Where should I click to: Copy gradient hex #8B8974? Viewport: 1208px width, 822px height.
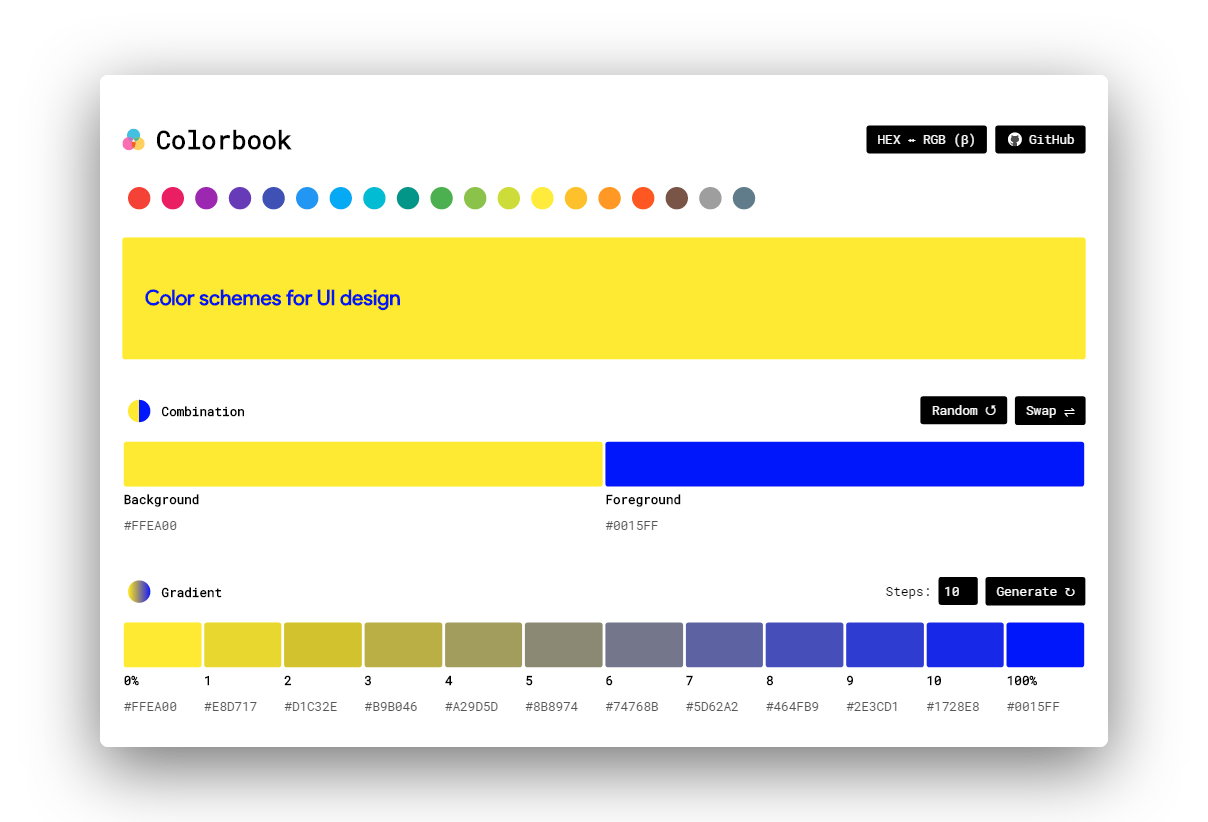click(x=552, y=707)
